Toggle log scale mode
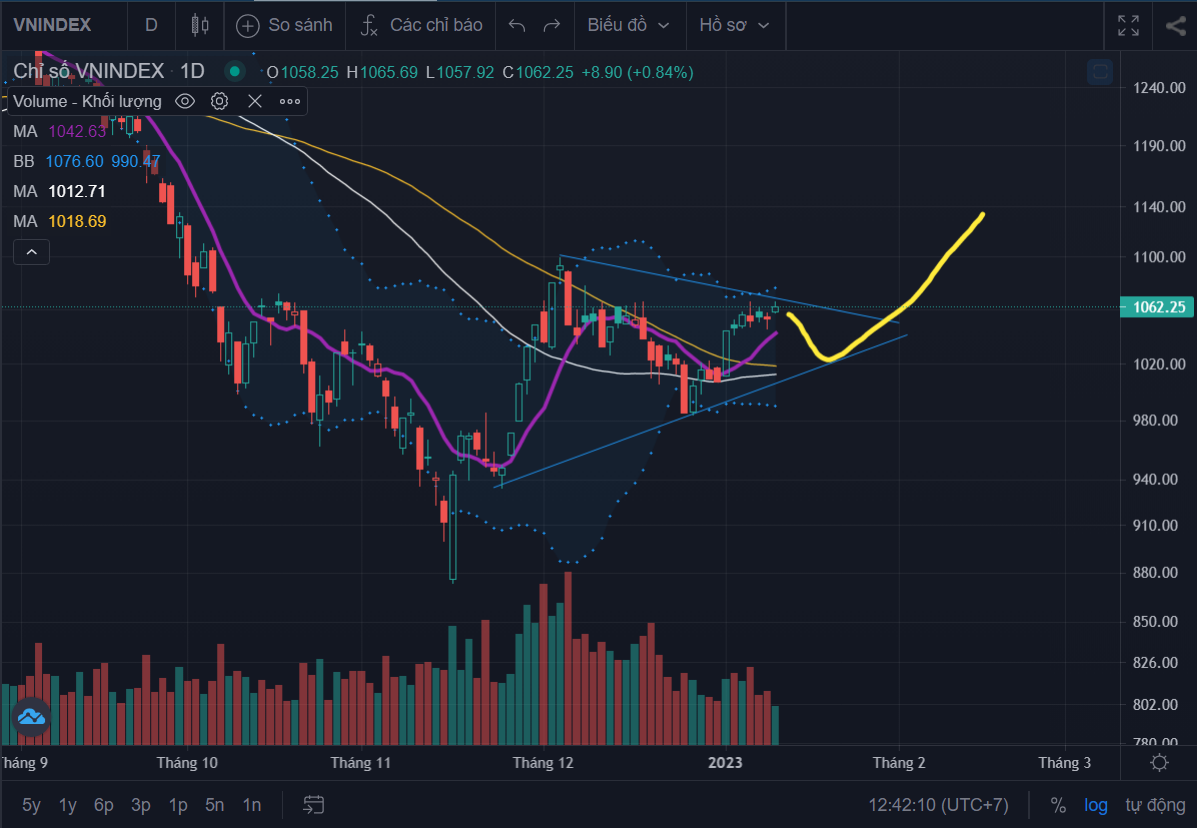The image size is (1197, 828). coord(1095,805)
